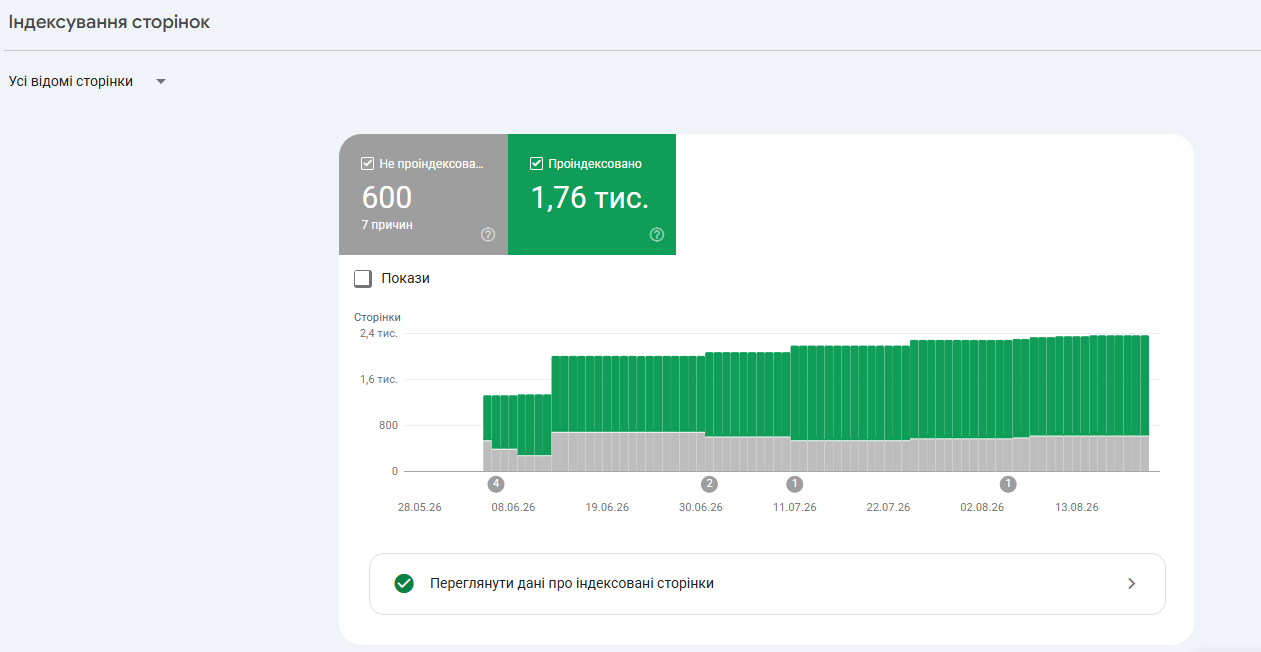Click the help icon on Проіндексовано card
This screenshot has height=652, width=1261.
click(x=657, y=235)
